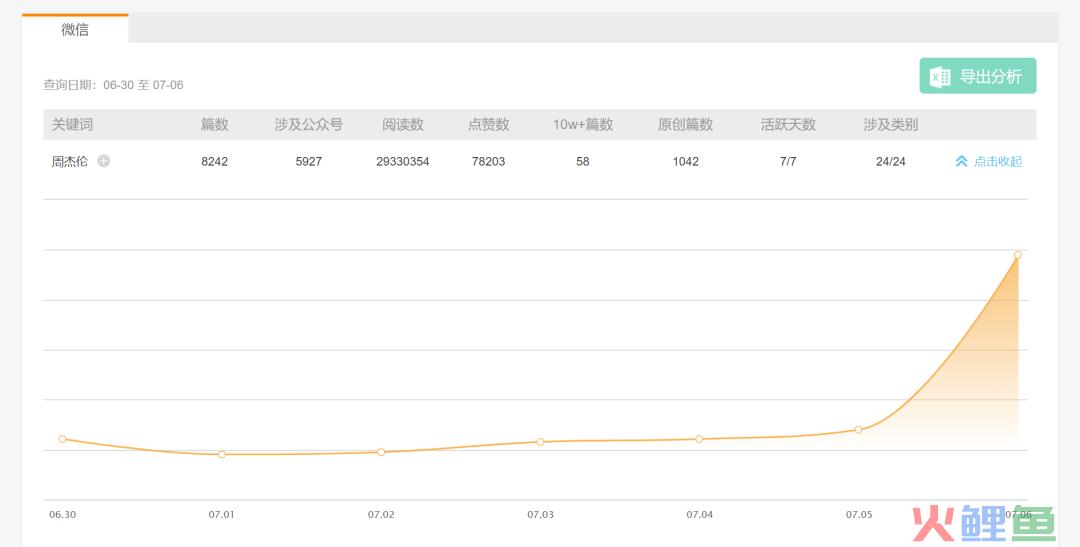Click the 阅读数 column header
Viewport: 1080px width, 547px height.
pyautogui.click(x=403, y=125)
